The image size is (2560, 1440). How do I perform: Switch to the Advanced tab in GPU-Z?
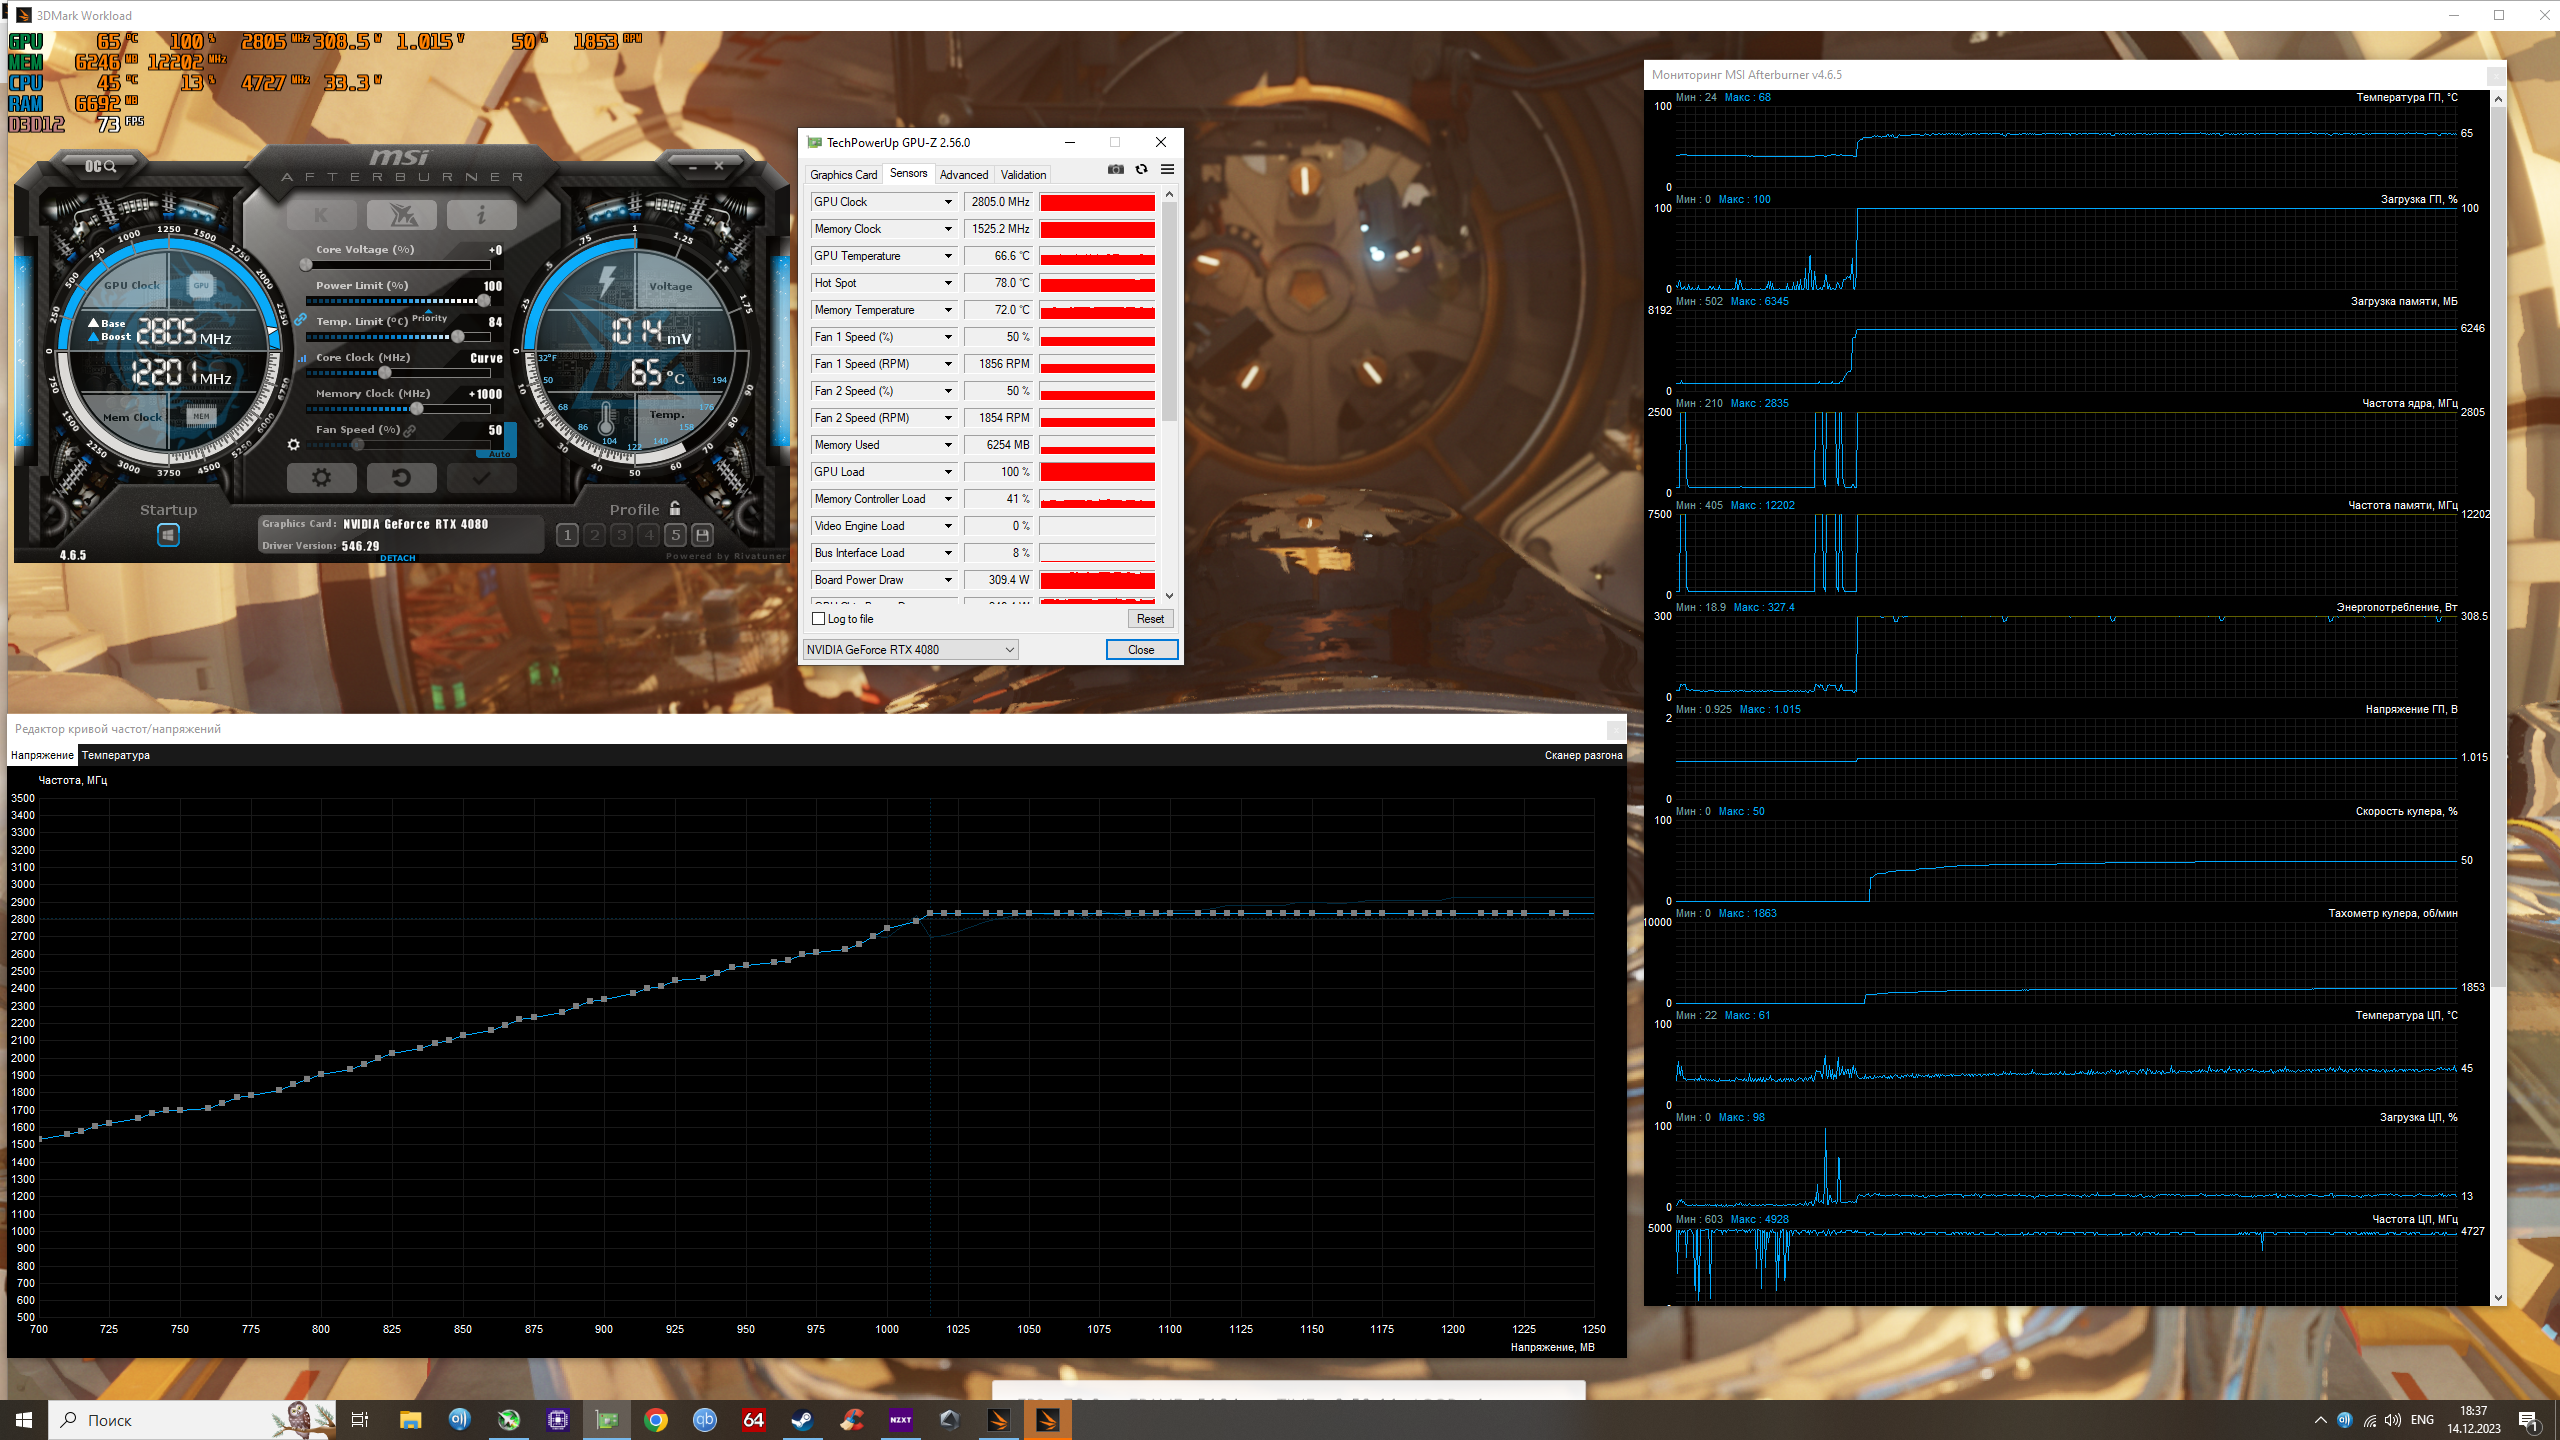963,175
